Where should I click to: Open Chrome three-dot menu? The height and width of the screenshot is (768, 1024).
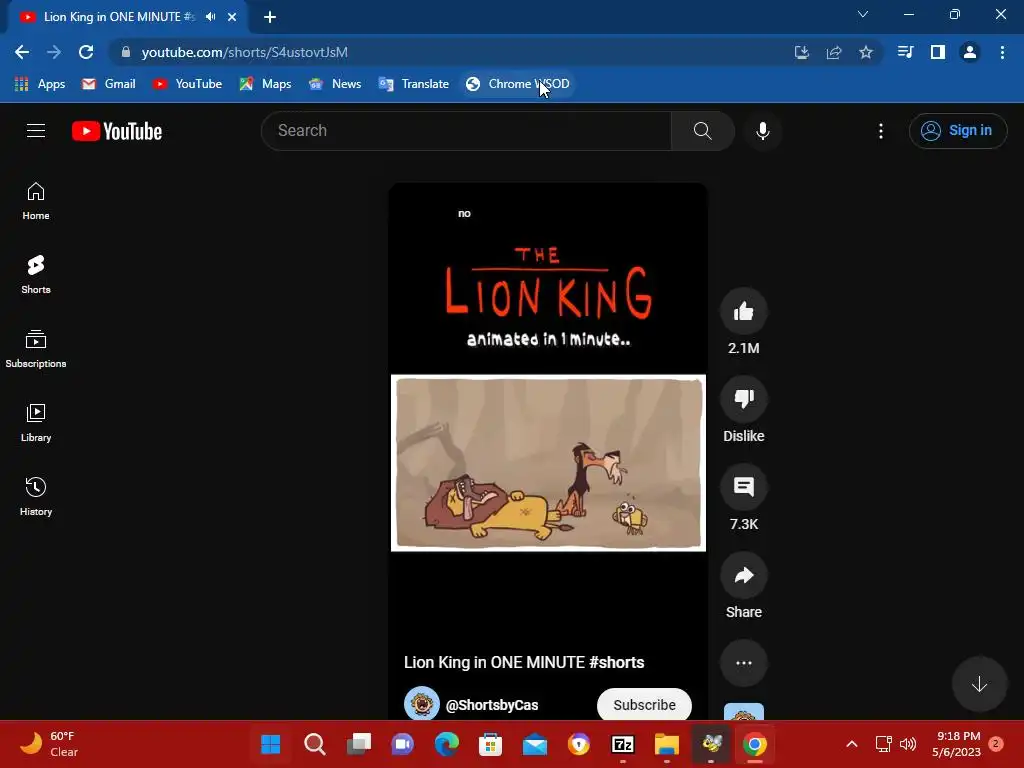click(1002, 52)
